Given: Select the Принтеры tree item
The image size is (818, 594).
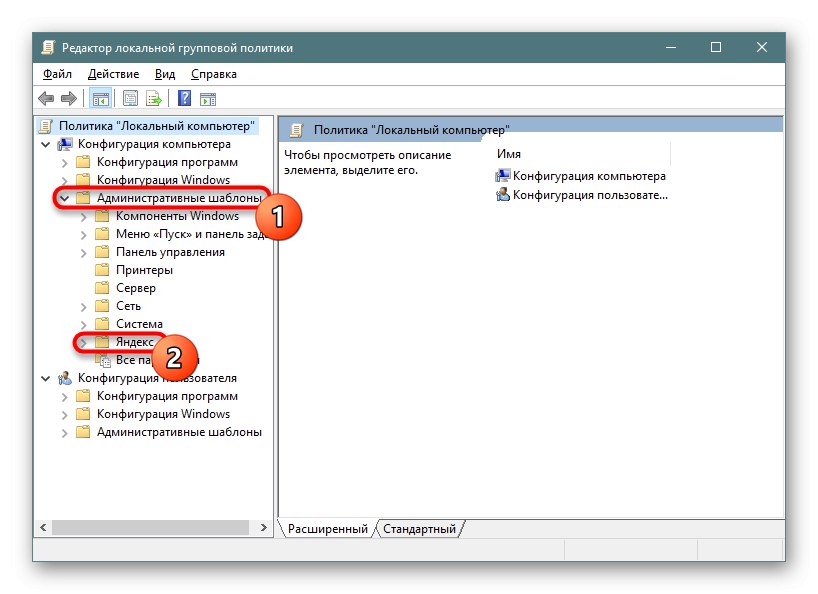Looking at the screenshot, I should coord(144,270).
